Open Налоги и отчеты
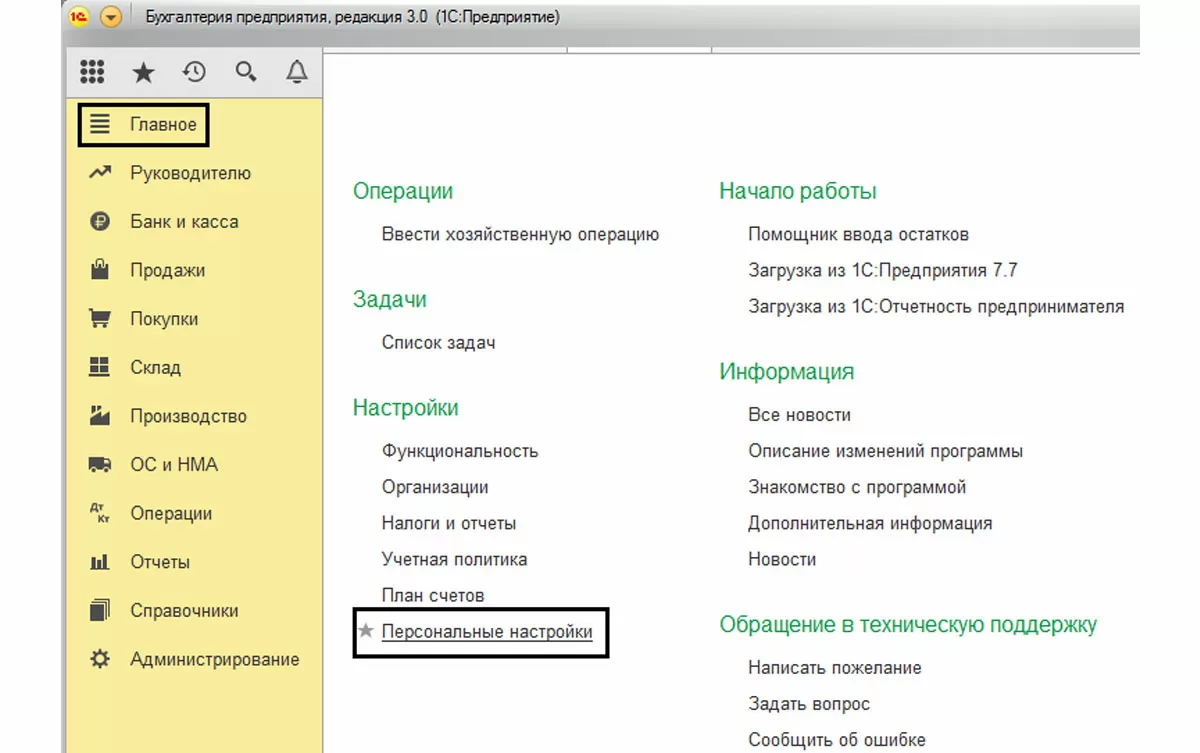The height and width of the screenshot is (753, 1200). 449,523
